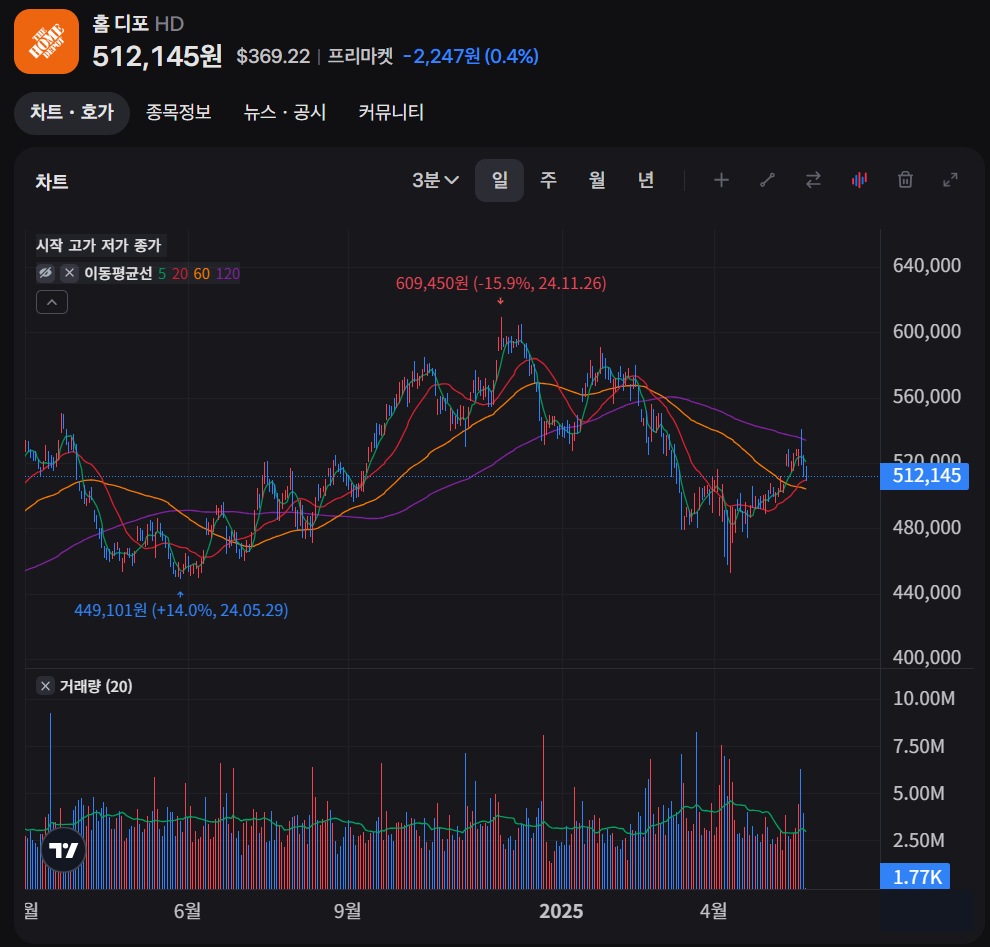990x947 pixels.
Task: Click the 1.77K volume axis label
Action: pos(915,877)
